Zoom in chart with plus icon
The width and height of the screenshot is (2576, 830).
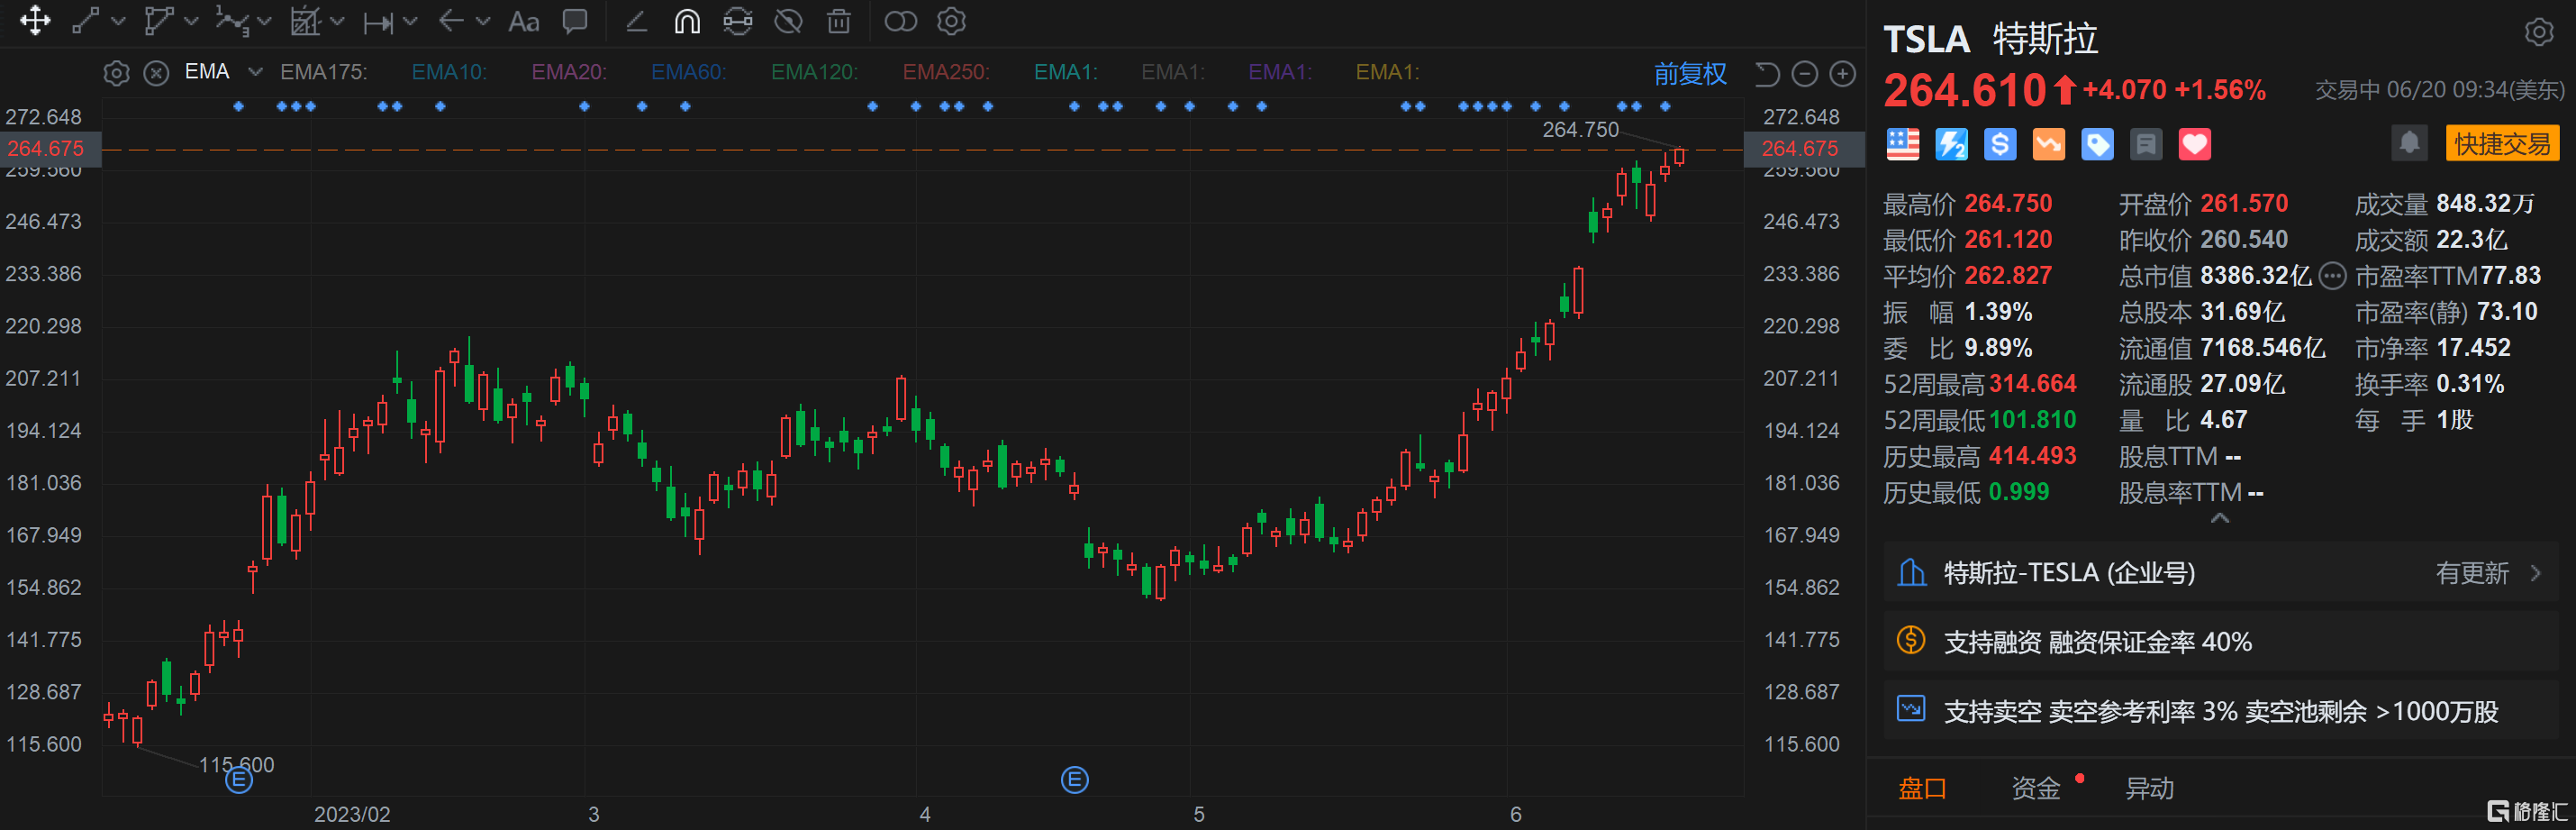(1843, 73)
